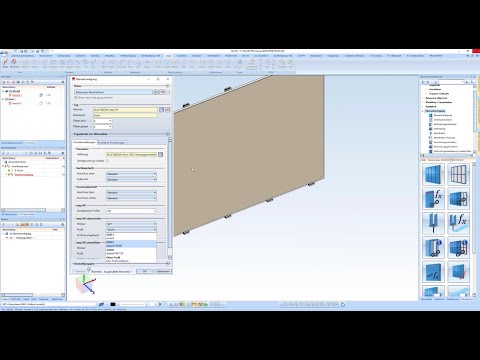Open the facade icon with info badge and chain, left column
Screen dimensions: 480x360
[433, 247]
